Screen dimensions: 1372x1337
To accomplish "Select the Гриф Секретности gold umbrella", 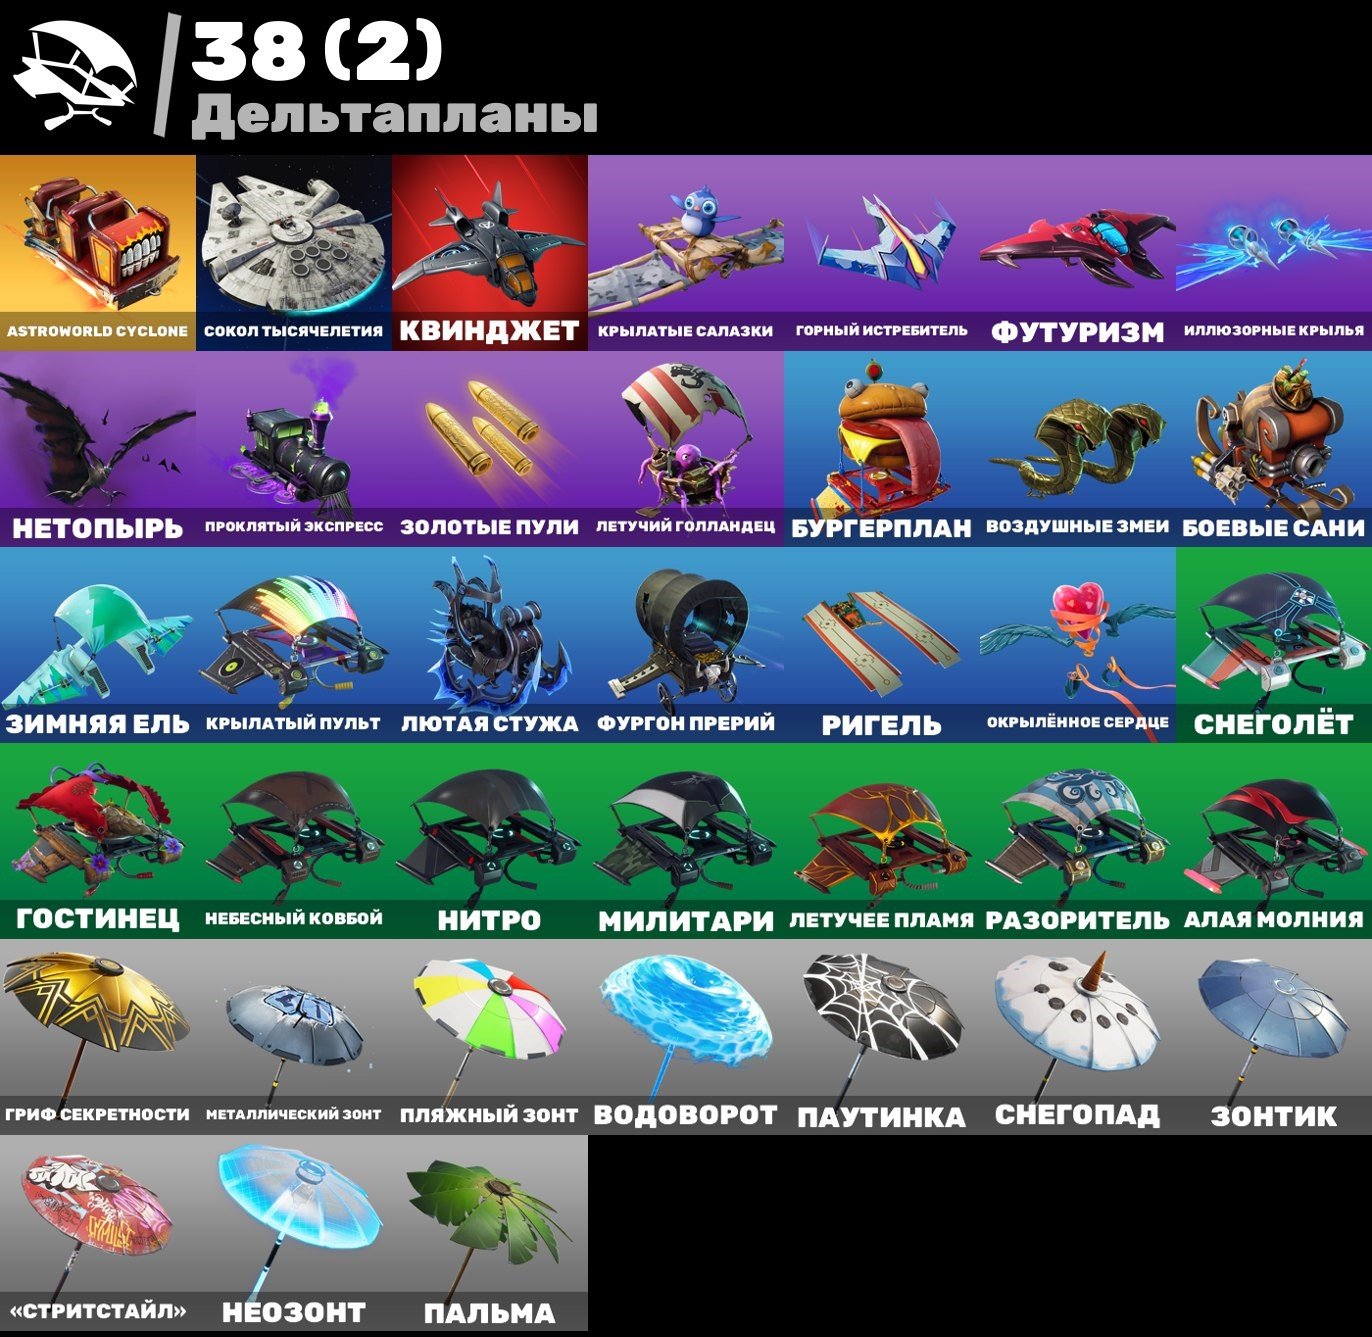I will point(98,1036).
